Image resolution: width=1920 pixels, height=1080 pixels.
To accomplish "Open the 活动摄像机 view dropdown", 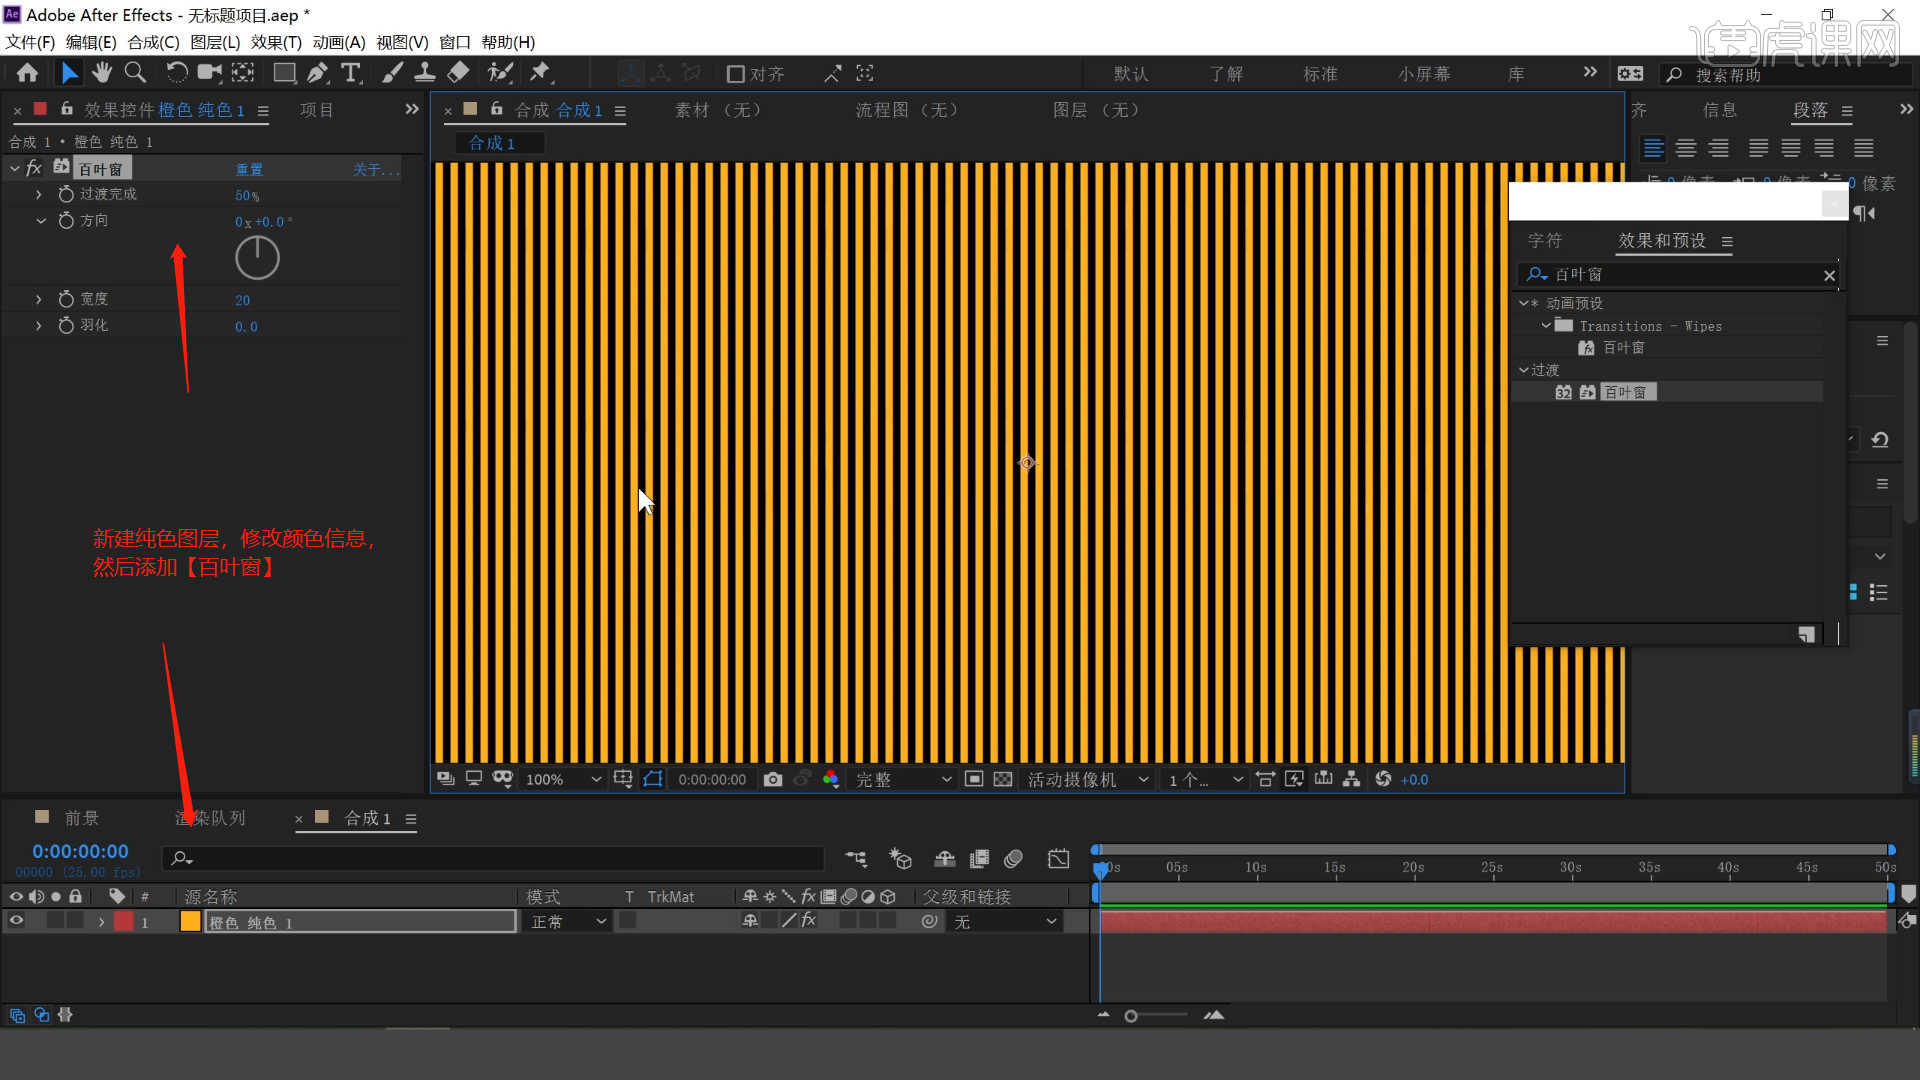I will click(1087, 779).
